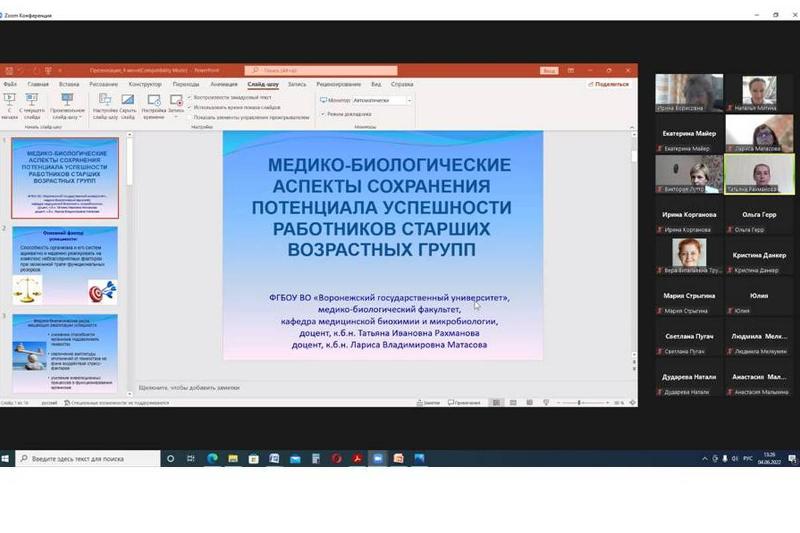800x533 pixels.
Task: Toggle the Play Narrations checkbox
Action: coord(190,97)
